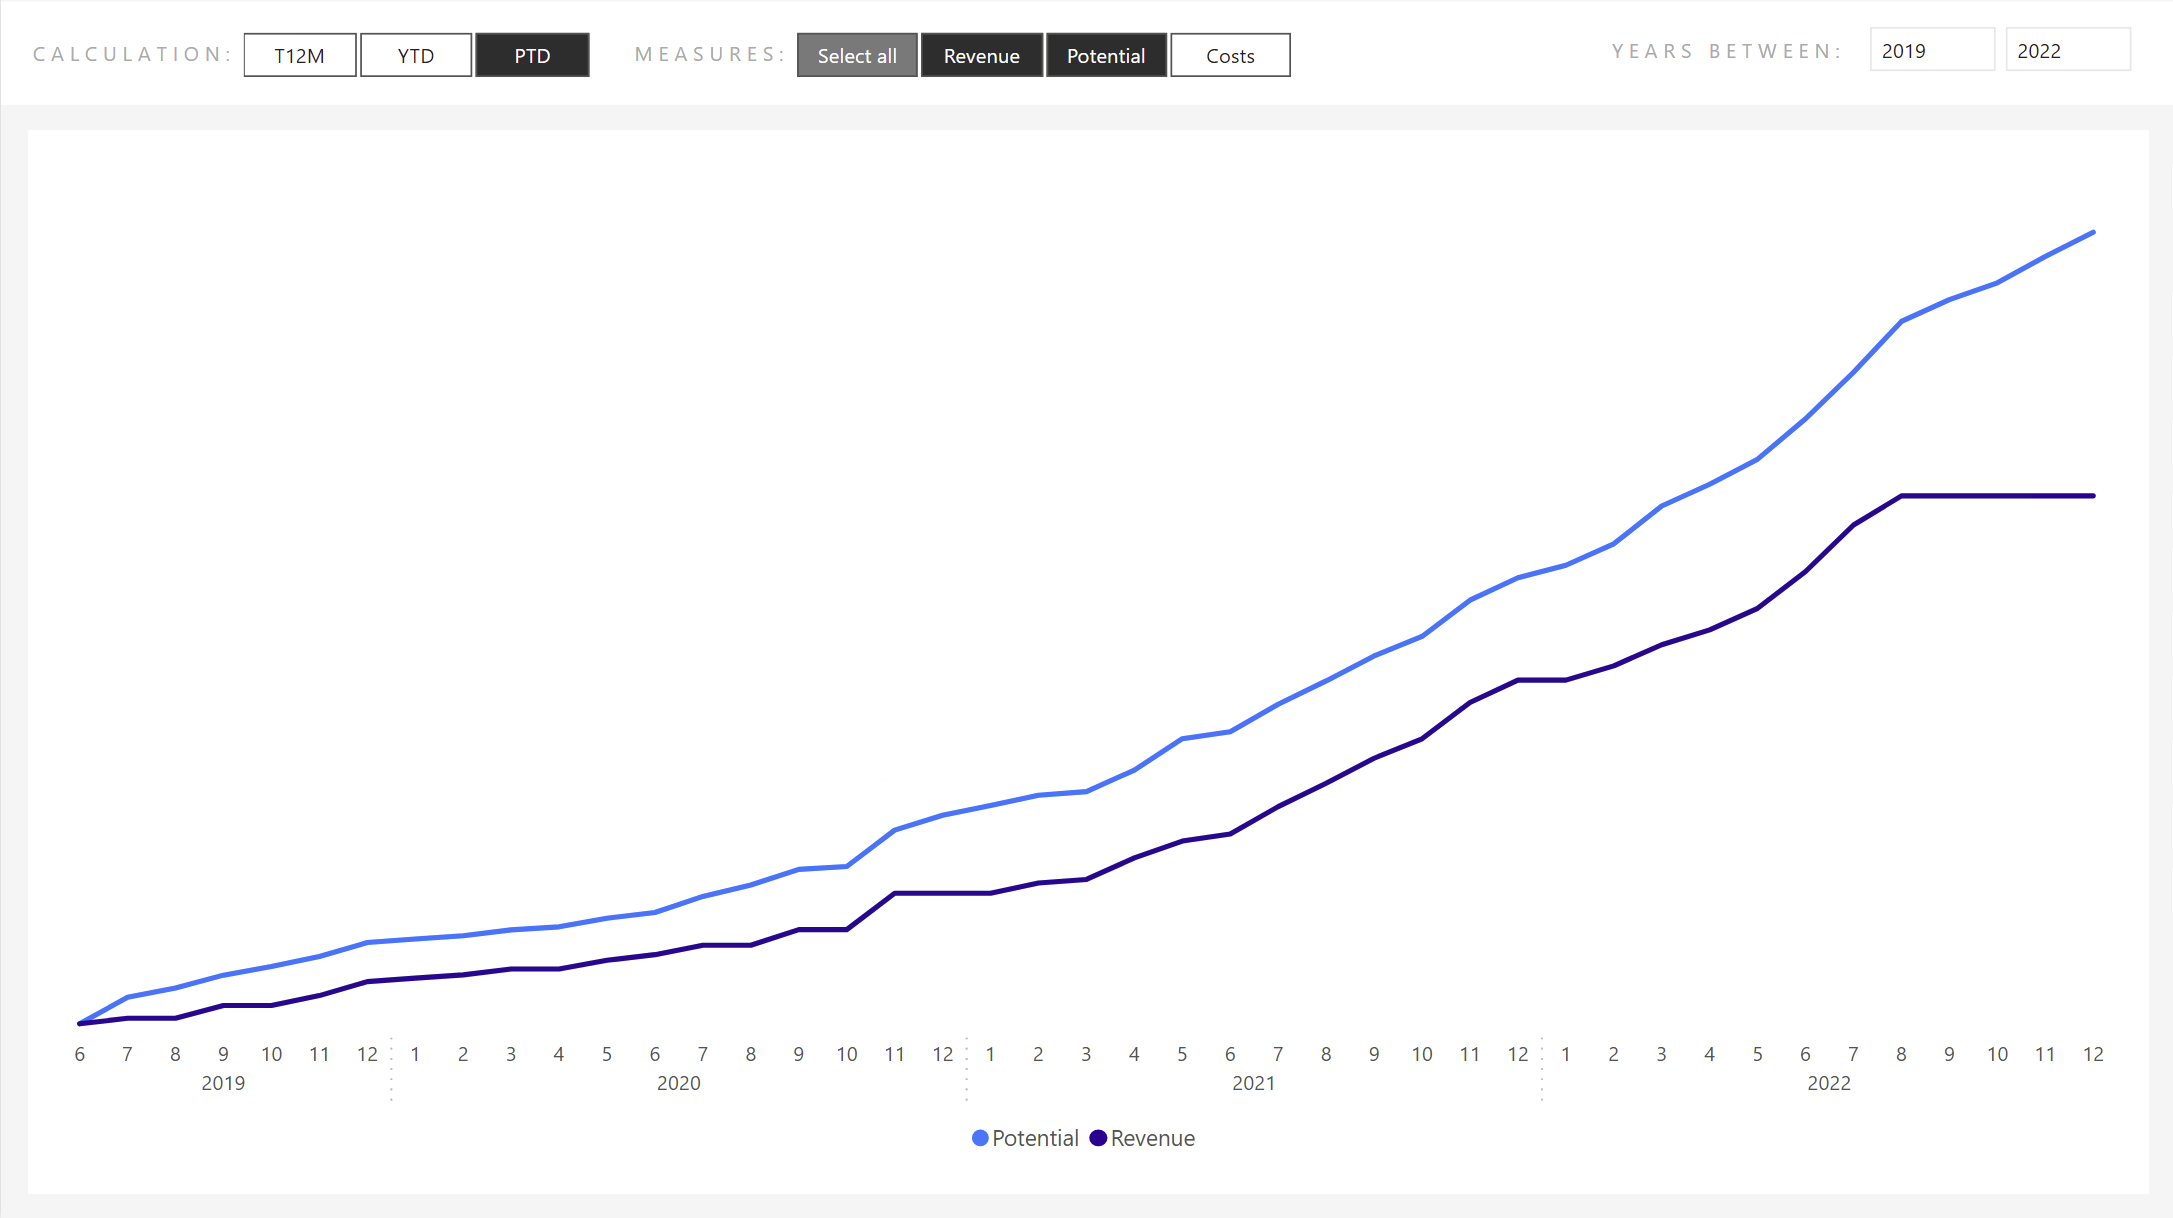Select the T12M calculation button

(x=300, y=55)
